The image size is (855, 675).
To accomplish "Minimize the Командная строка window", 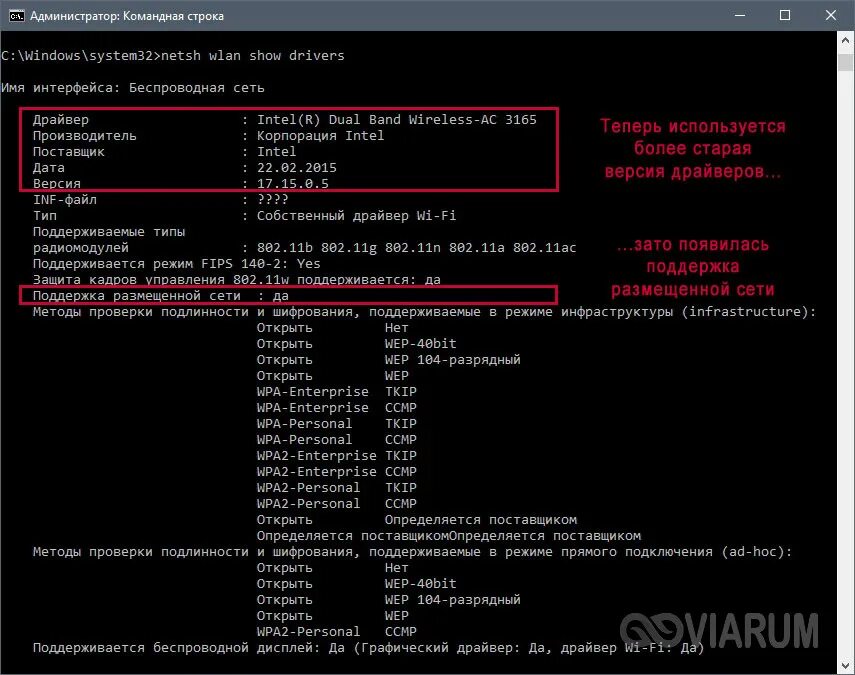I will [x=740, y=15].
